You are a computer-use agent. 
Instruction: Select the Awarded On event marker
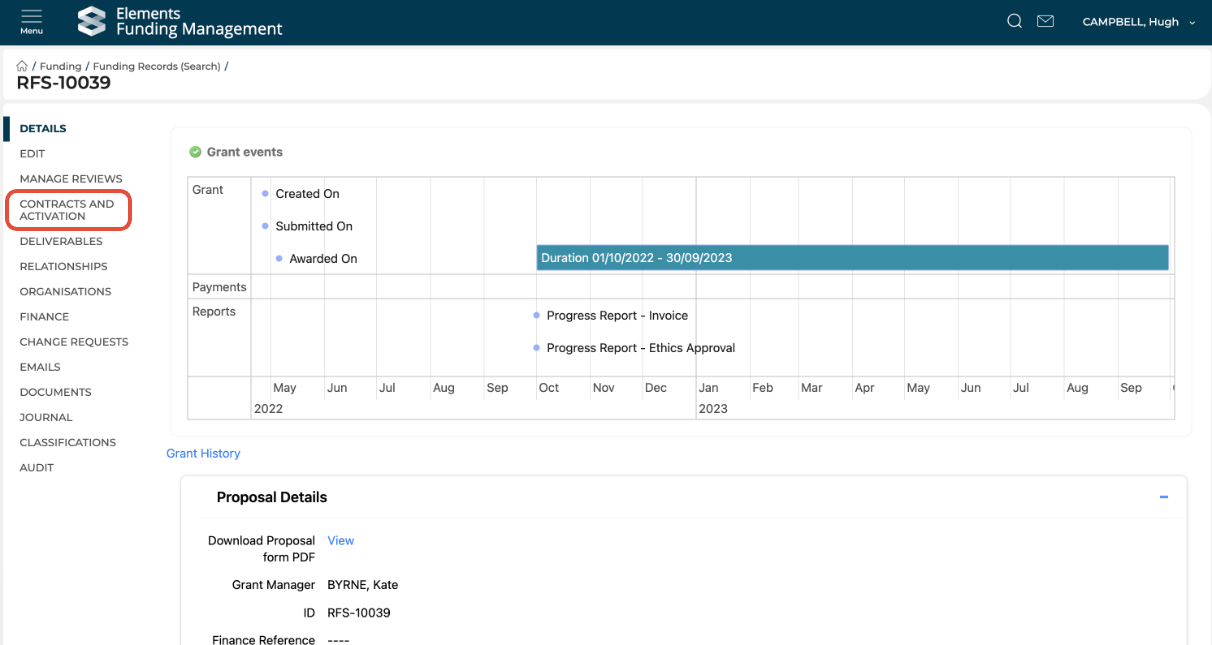tap(279, 258)
